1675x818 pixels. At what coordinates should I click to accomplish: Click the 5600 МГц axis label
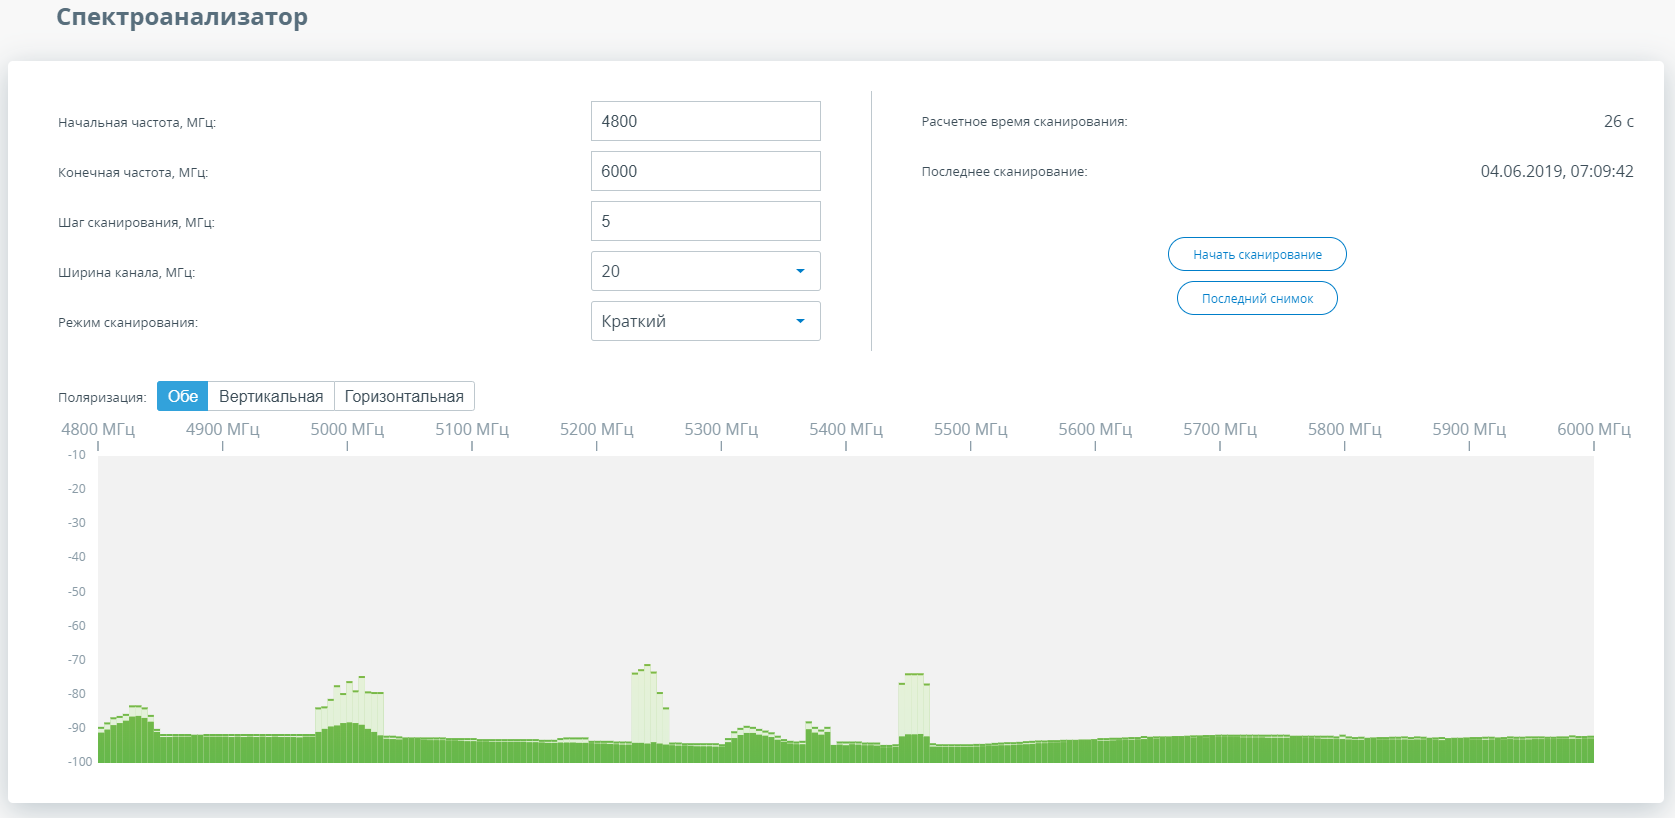tap(1095, 429)
